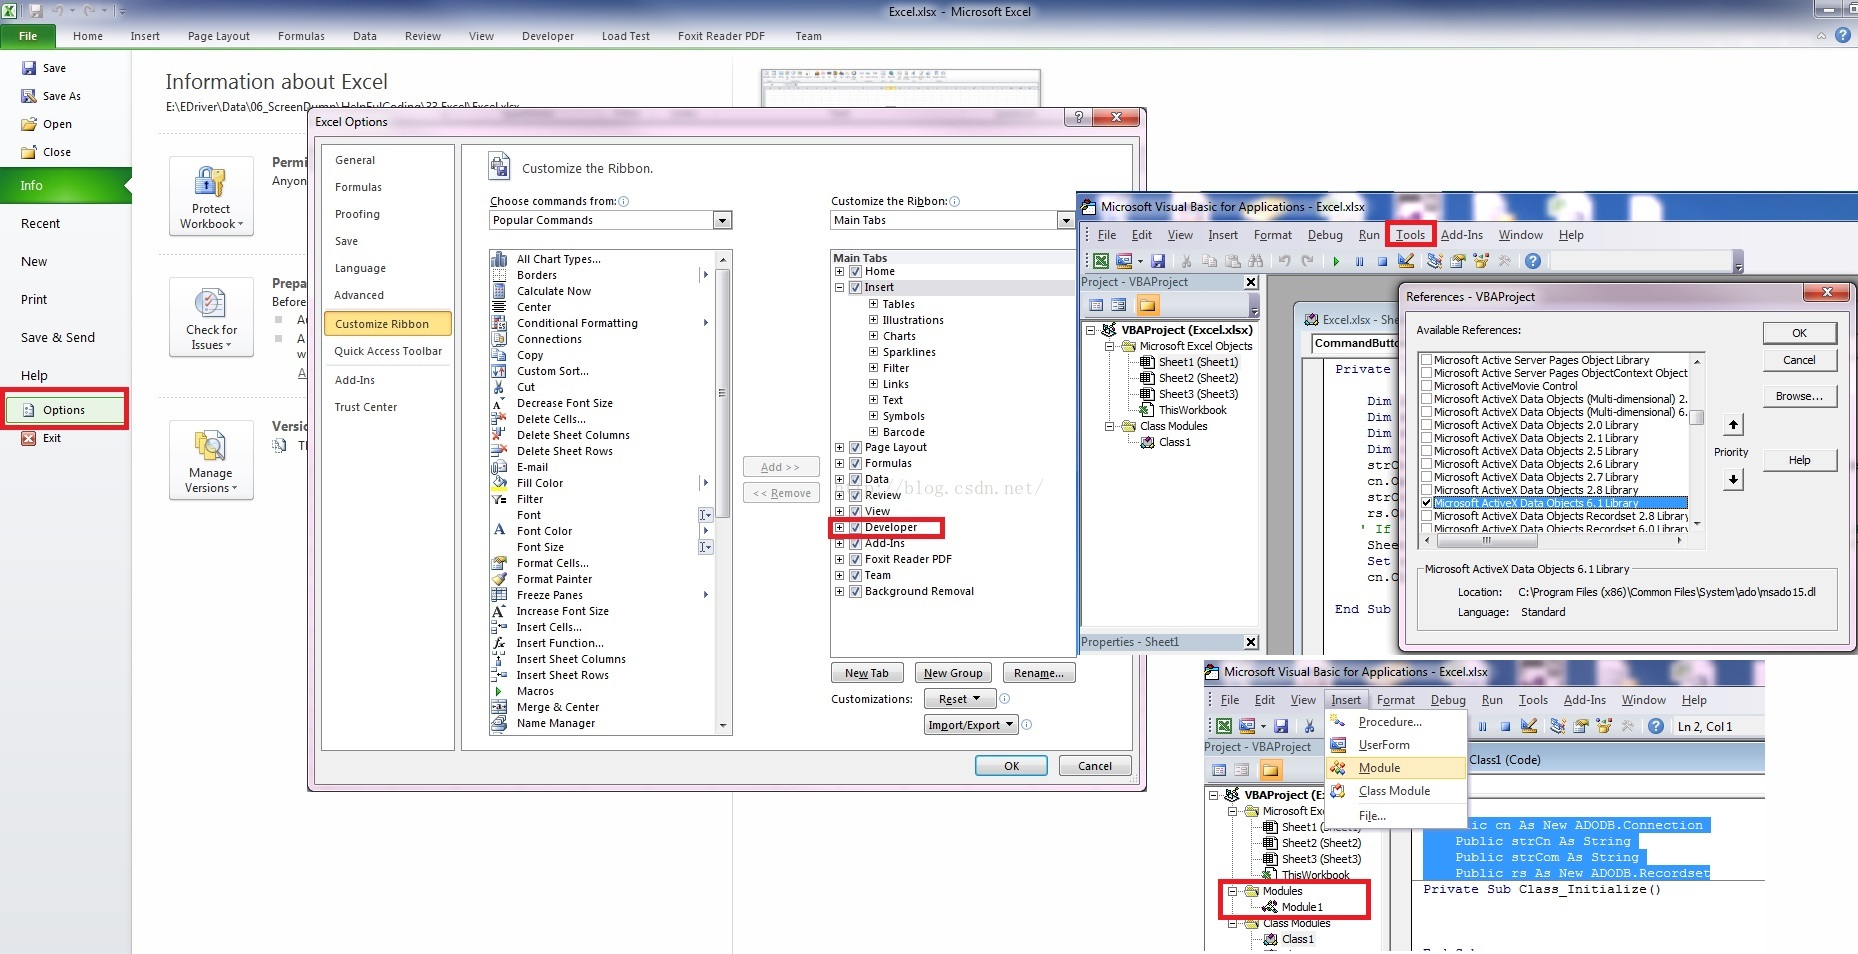Viewport: 1858px width, 954px height.
Task: Click Browse... in the References dialog
Action: click(1800, 396)
